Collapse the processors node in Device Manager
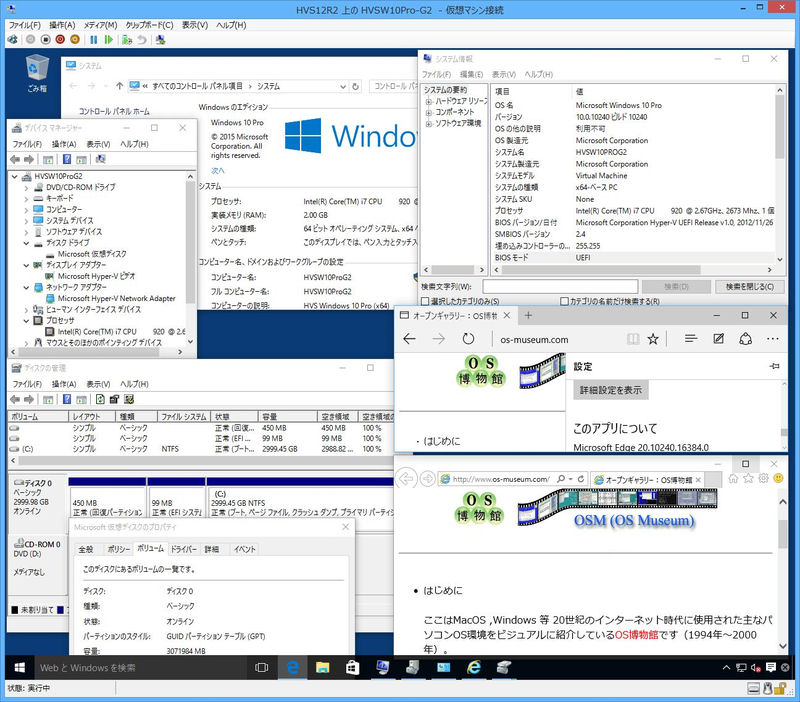Image resolution: width=800 pixels, height=702 pixels. [x=26, y=321]
